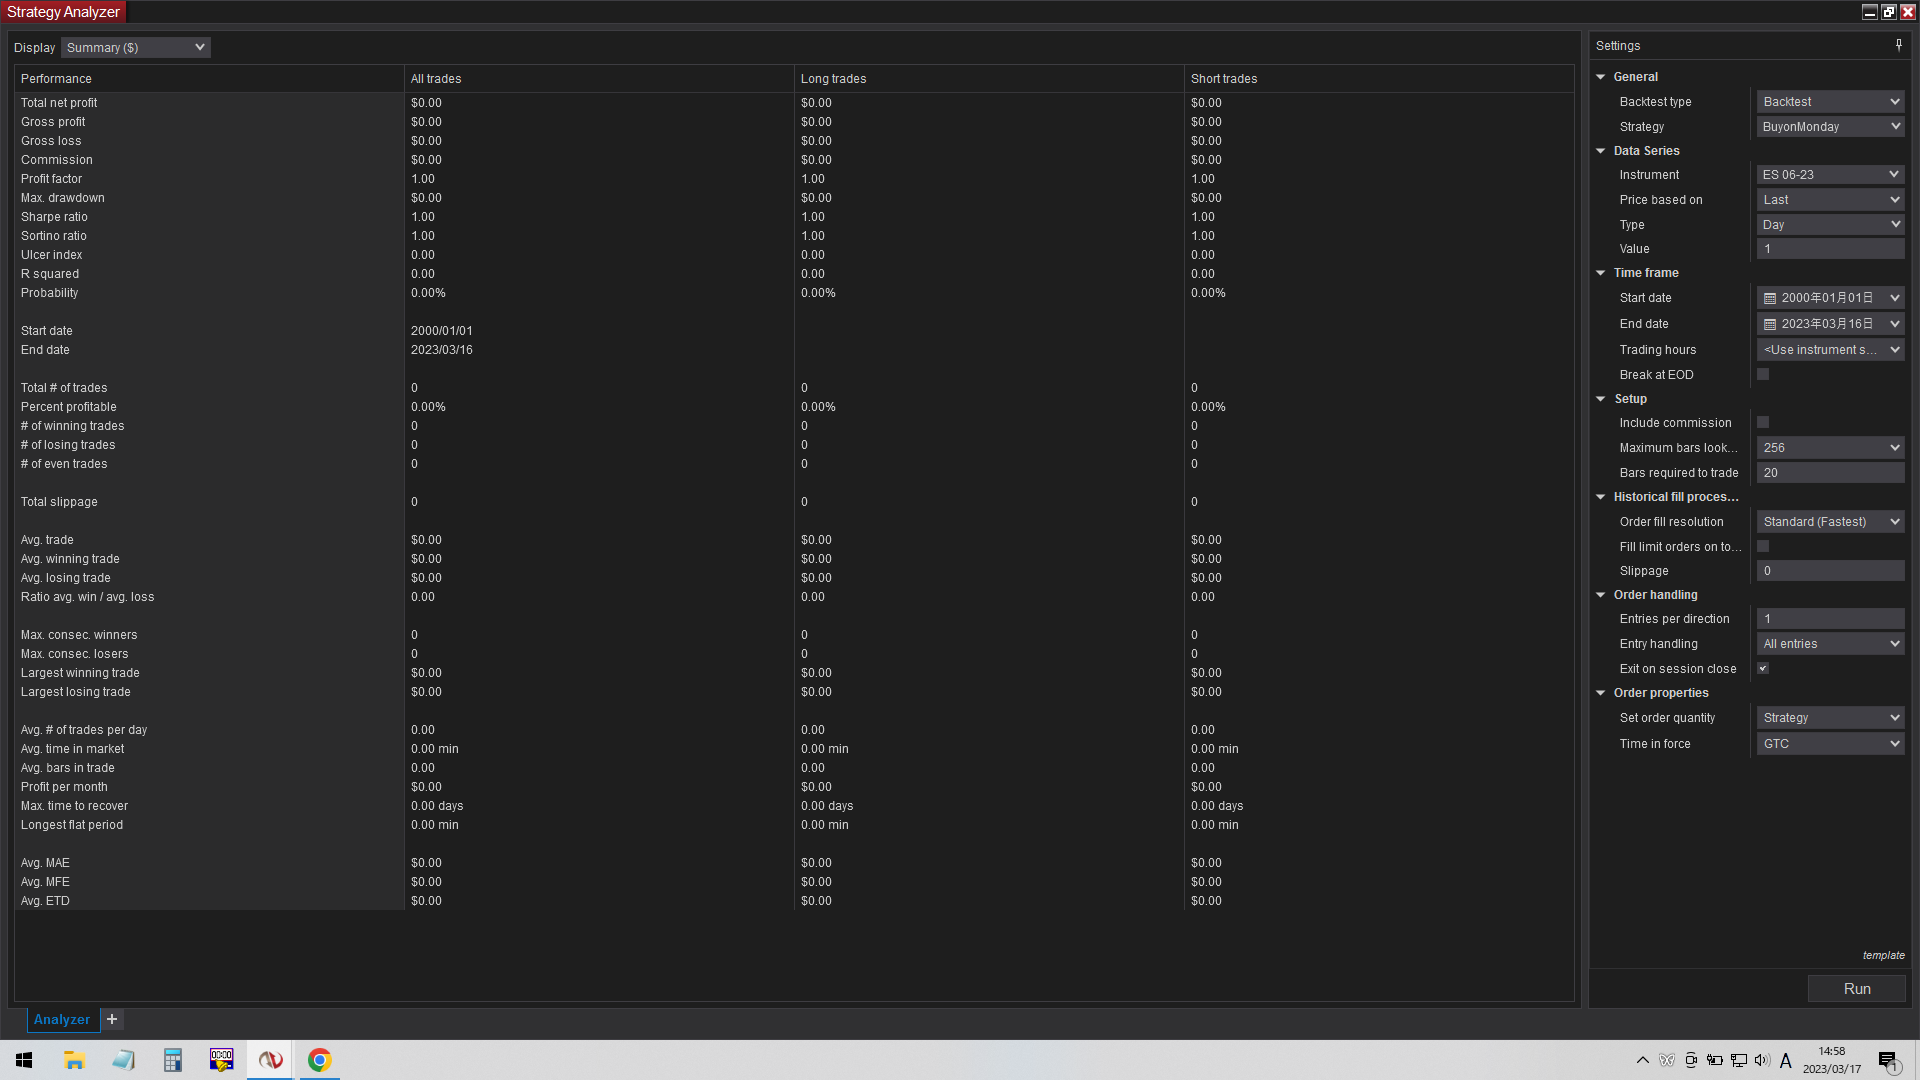
Task: Click the Windows Start button
Action: coord(24,1060)
